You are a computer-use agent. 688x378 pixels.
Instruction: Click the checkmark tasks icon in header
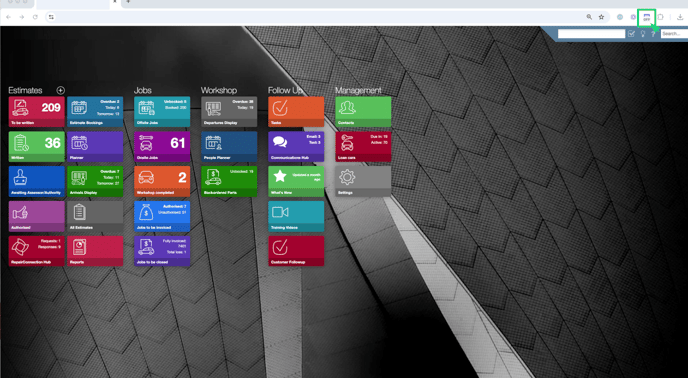click(x=631, y=33)
